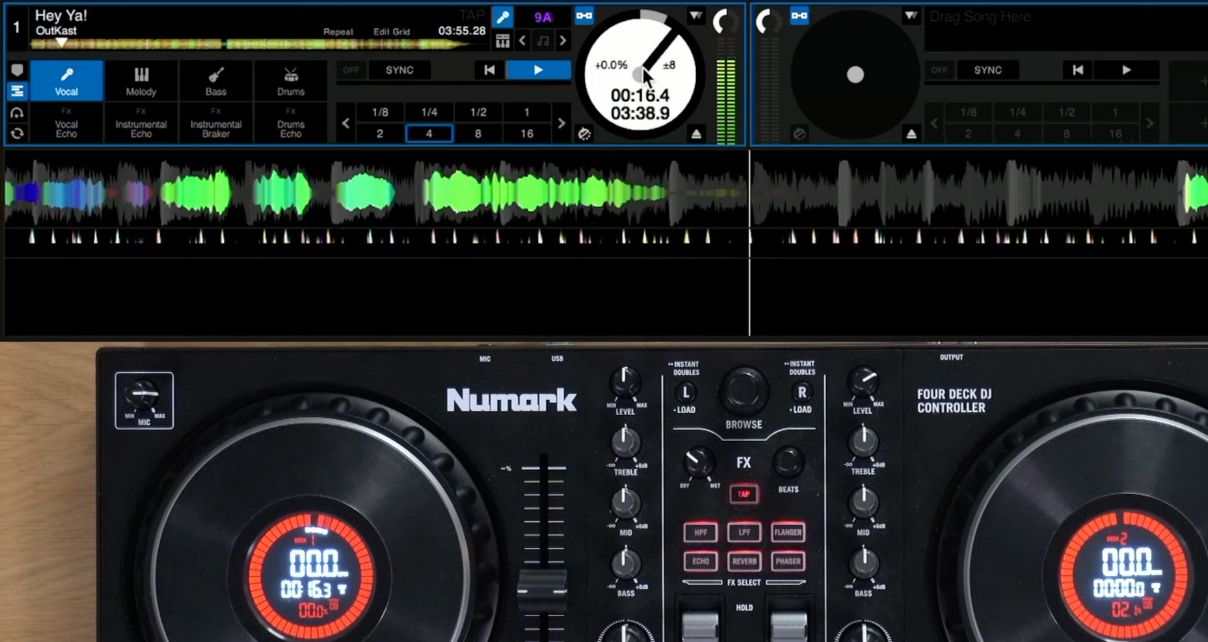This screenshot has width=1208, height=642.
Task: Select the Drums stem pad
Action: pyautogui.click(x=291, y=80)
